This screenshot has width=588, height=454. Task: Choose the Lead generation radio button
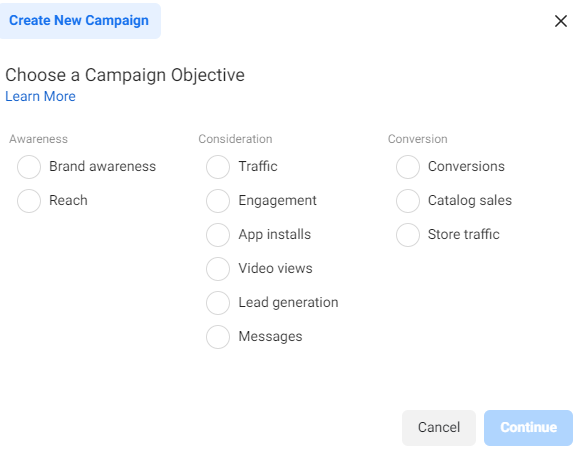[218, 303]
